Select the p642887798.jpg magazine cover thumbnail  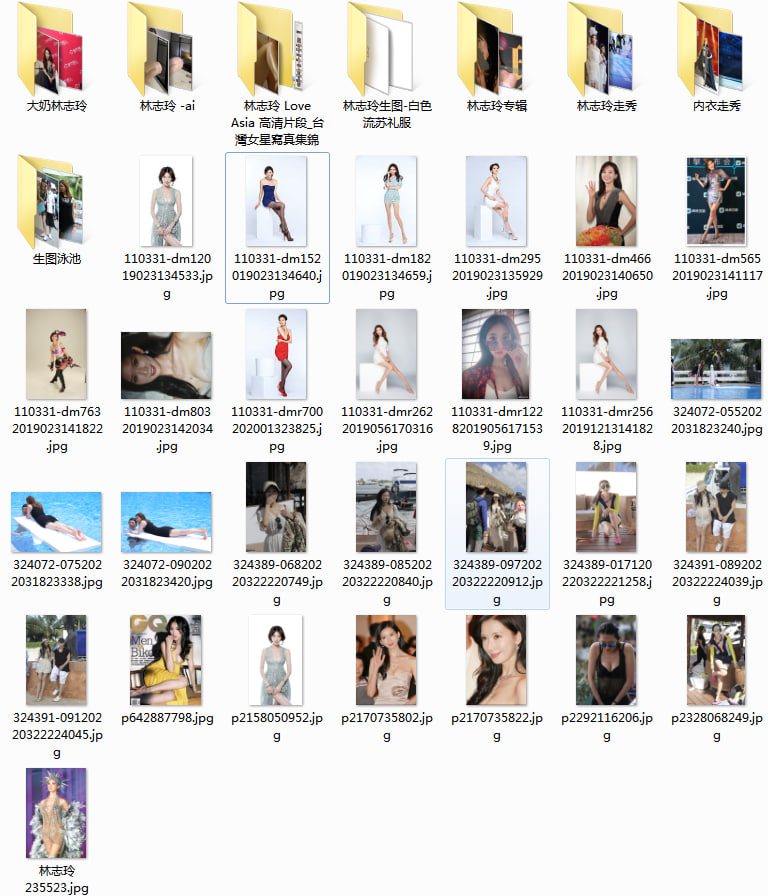(x=166, y=660)
